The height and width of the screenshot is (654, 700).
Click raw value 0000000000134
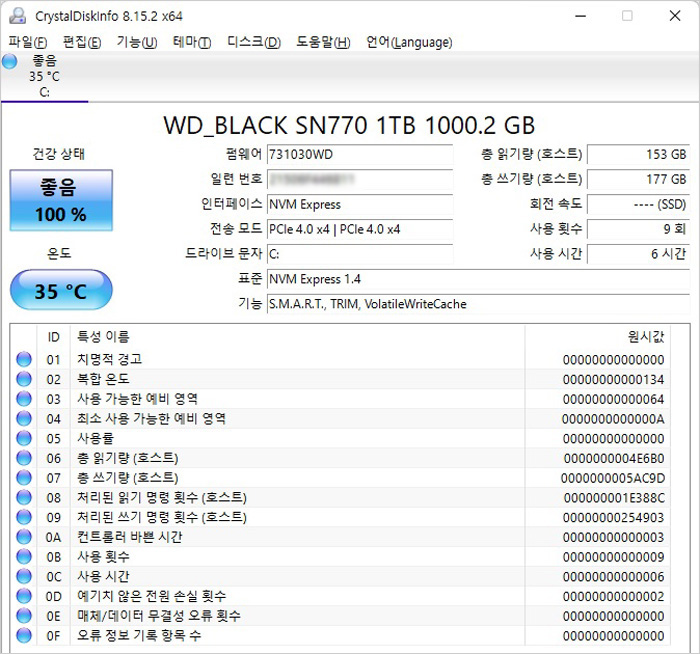(x=613, y=379)
